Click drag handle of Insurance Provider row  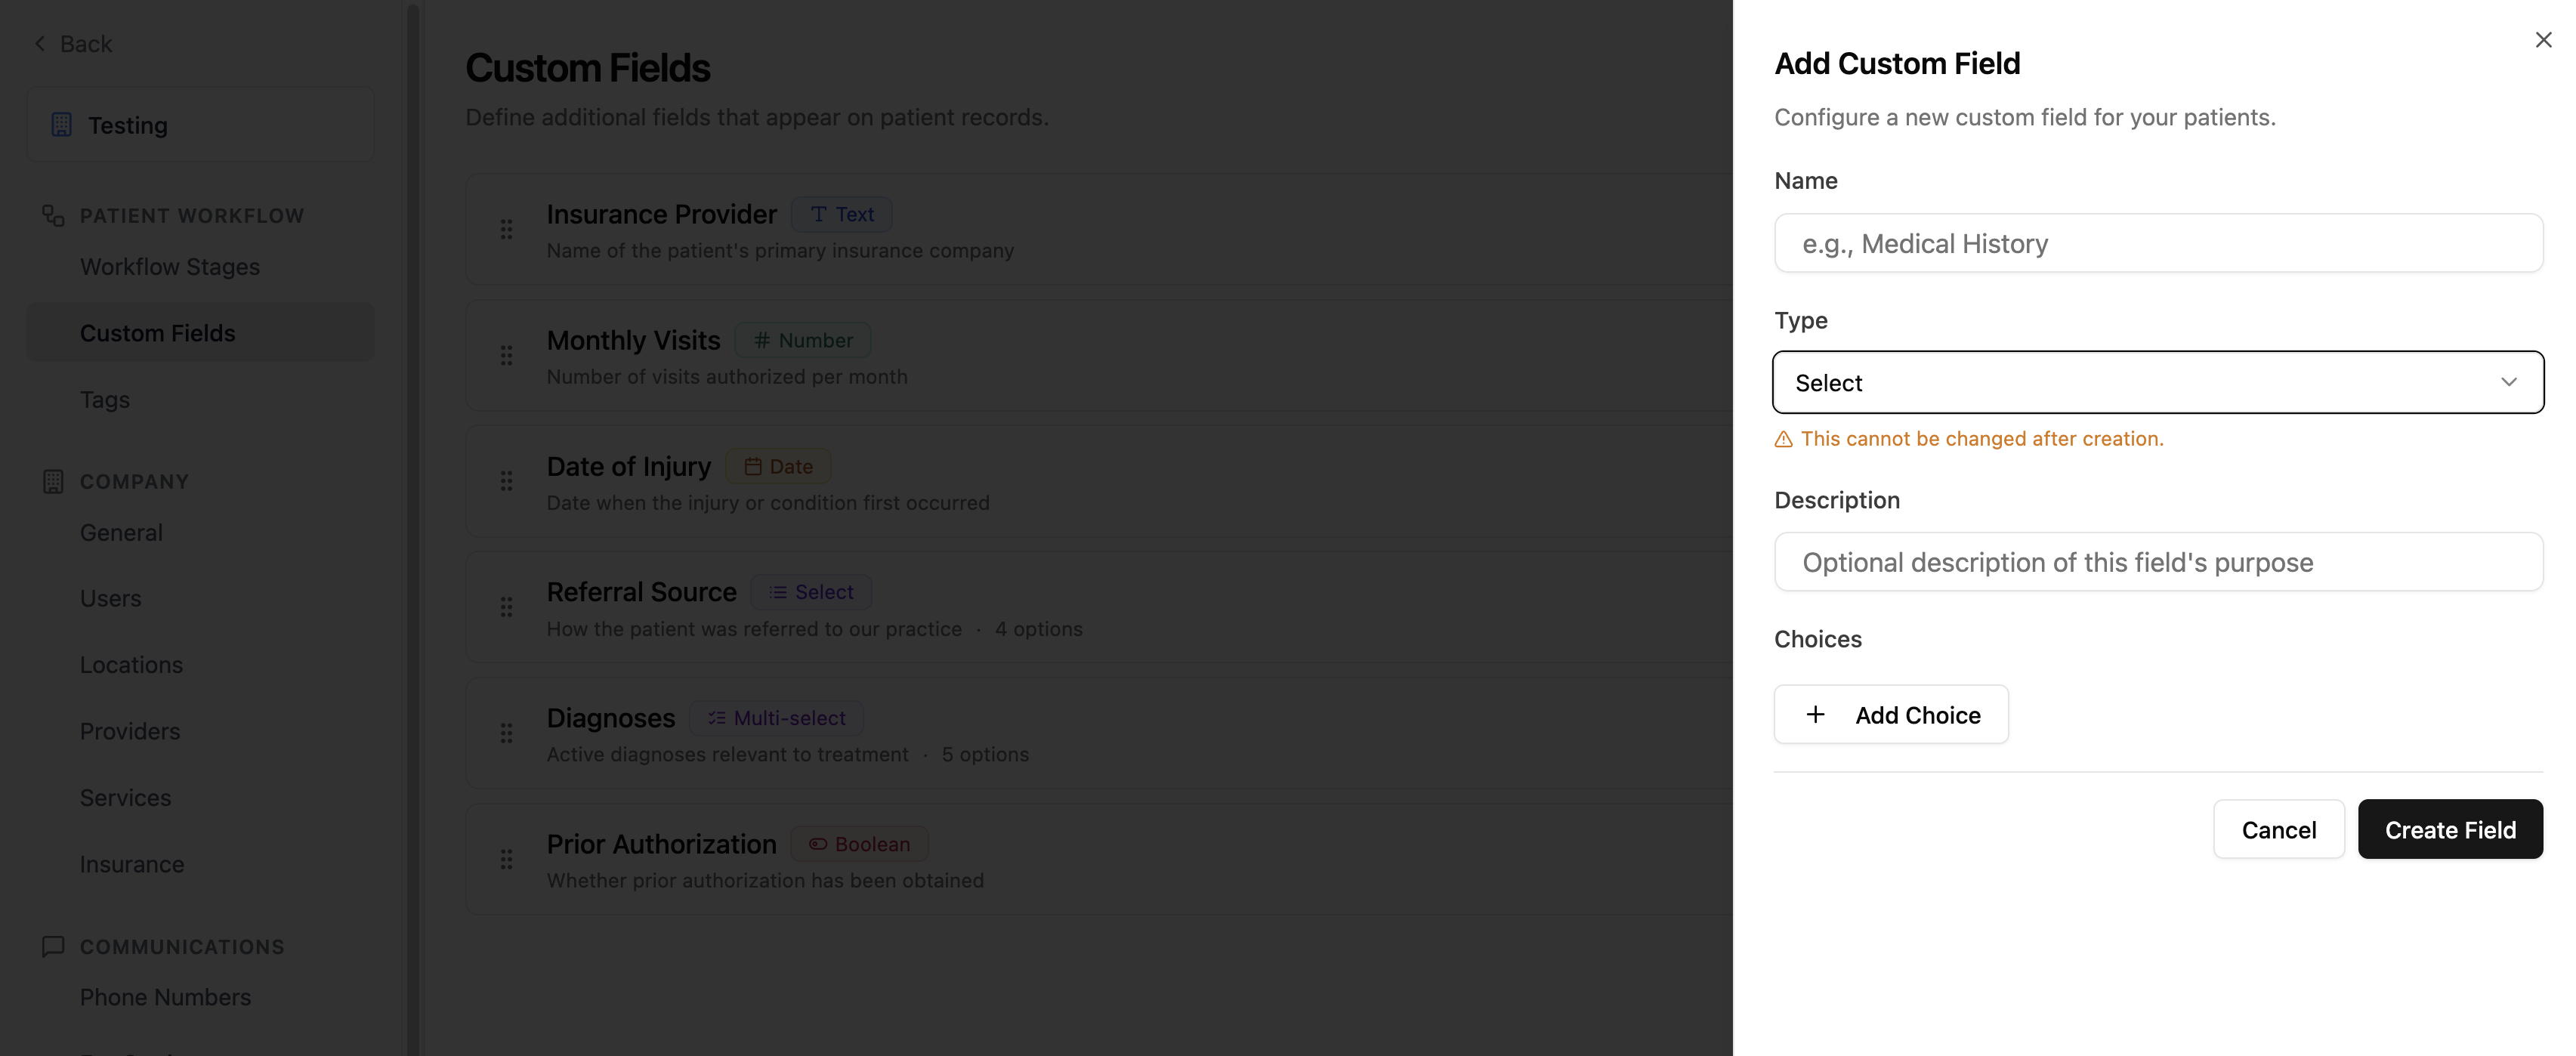pyautogui.click(x=506, y=229)
